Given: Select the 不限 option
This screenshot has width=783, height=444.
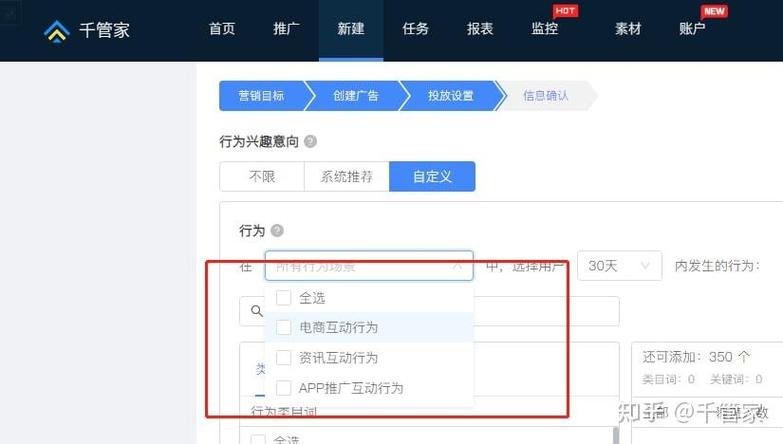Looking at the screenshot, I should [262, 176].
